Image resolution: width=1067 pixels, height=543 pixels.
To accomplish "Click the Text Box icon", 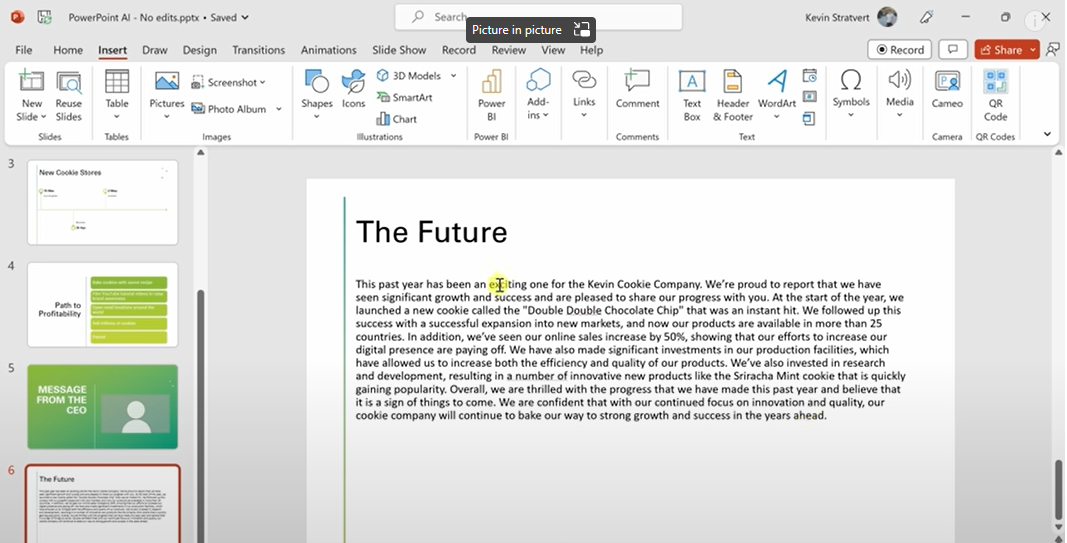I will point(691,93).
